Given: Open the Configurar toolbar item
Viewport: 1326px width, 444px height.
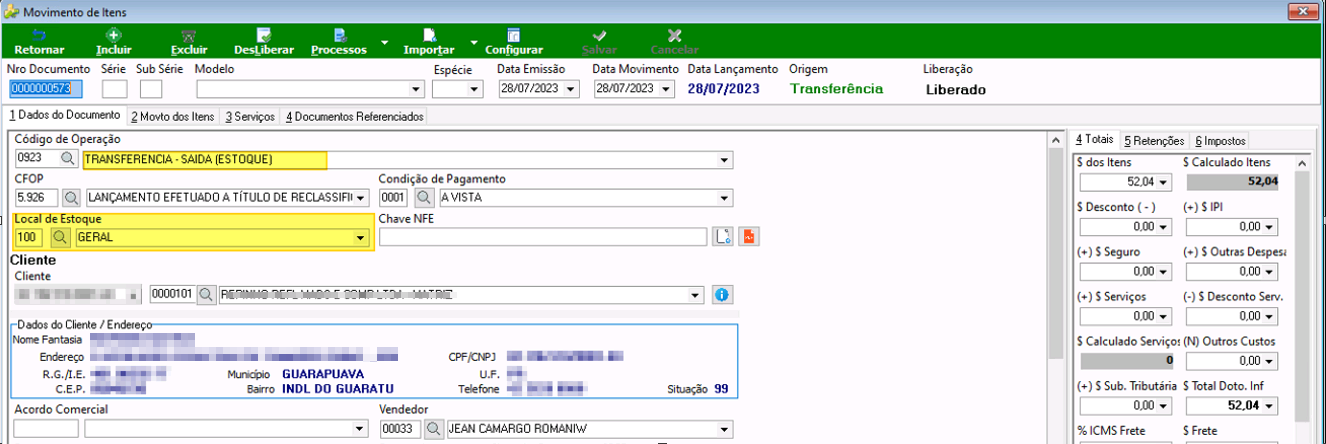Looking at the screenshot, I should [x=514, y=41].
